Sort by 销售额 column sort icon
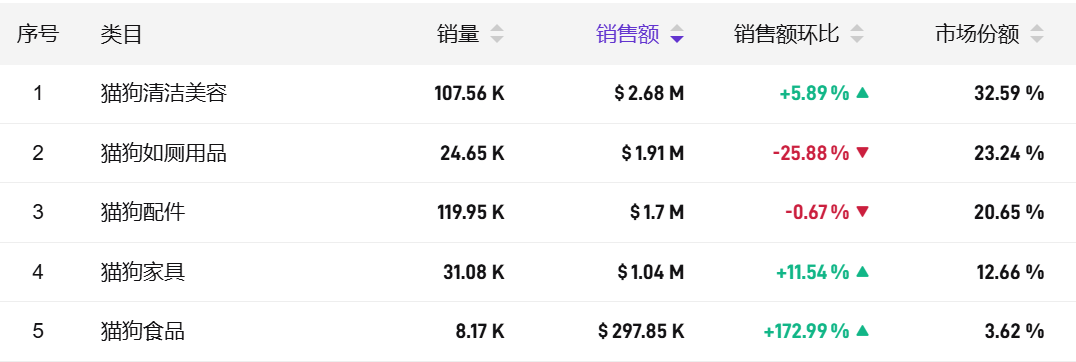Image resolution: width=1076 pixels, height=362 pixels. pyautogui.click(x=677, y=34)
